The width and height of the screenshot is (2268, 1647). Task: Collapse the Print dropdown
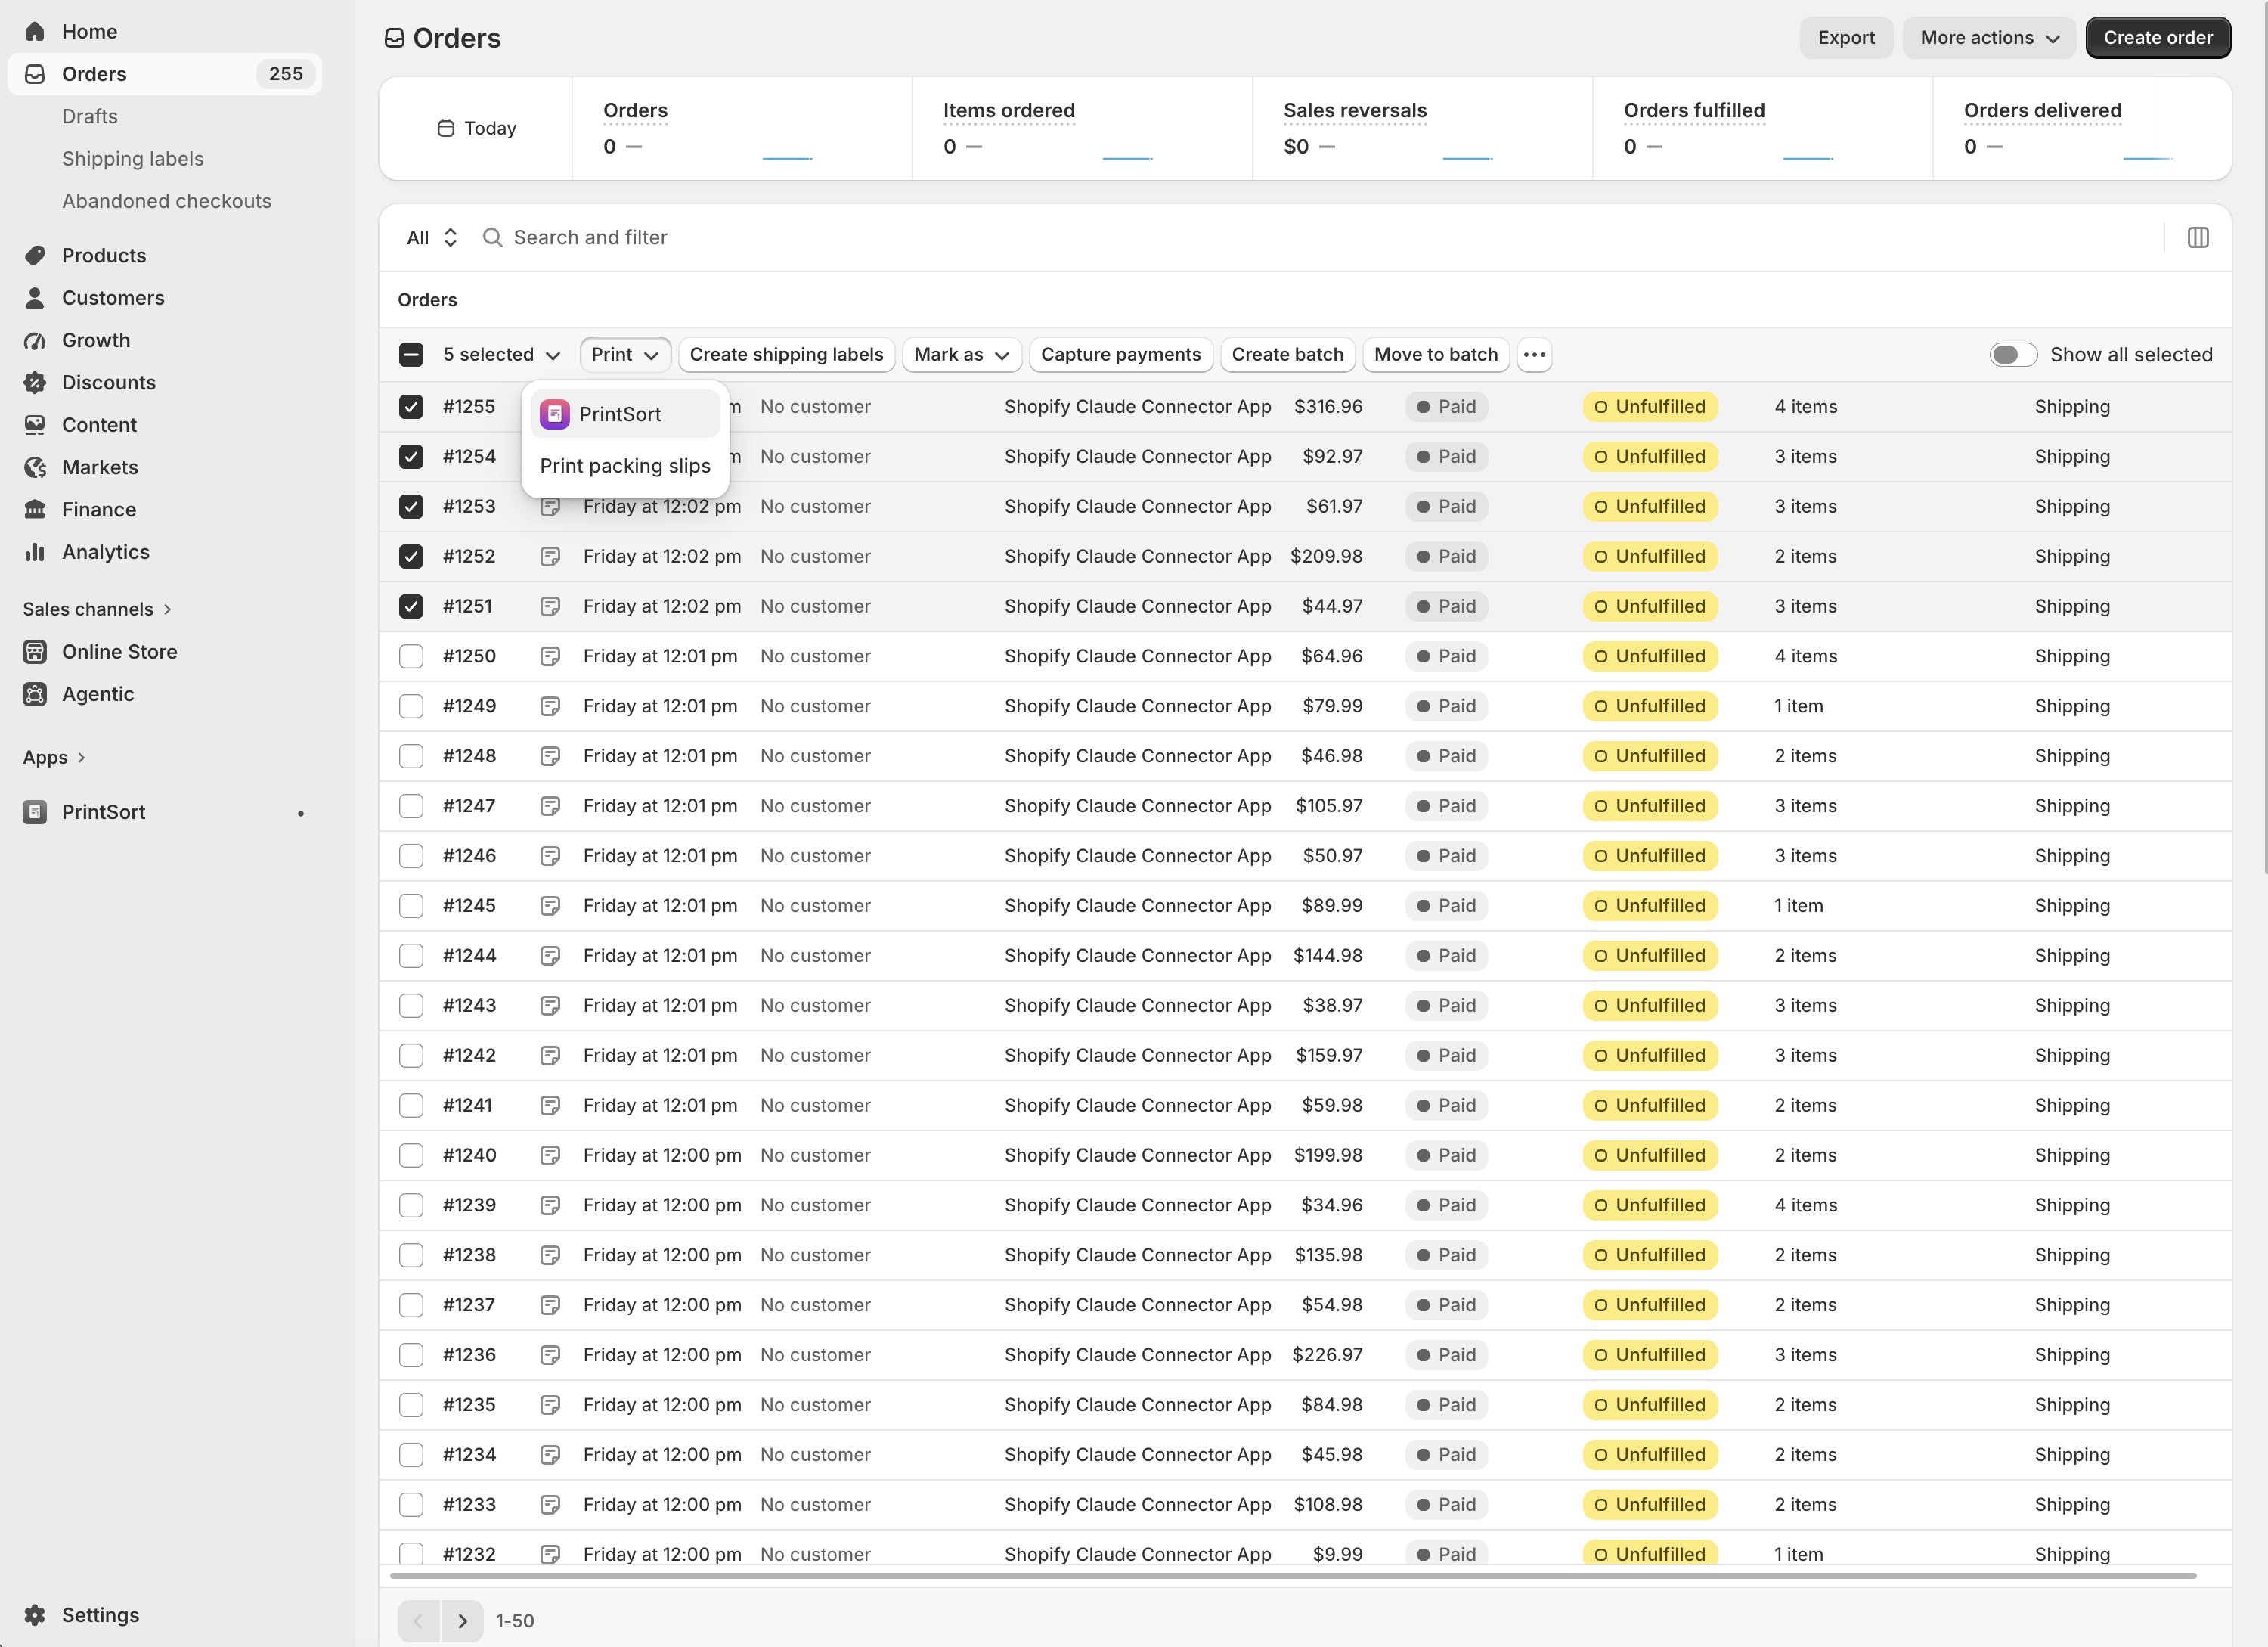click(625, 355)
